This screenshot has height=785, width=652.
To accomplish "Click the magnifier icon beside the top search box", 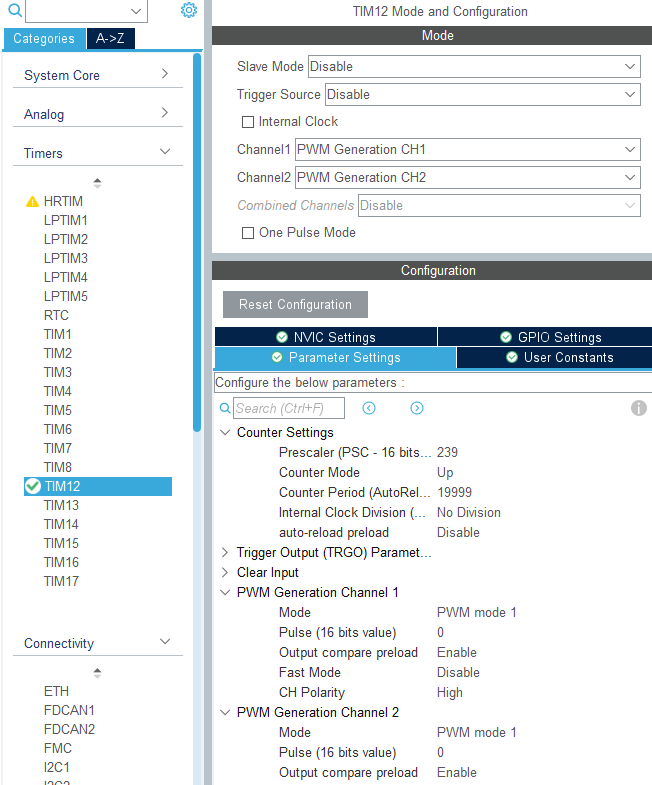I will click(15, 10).
